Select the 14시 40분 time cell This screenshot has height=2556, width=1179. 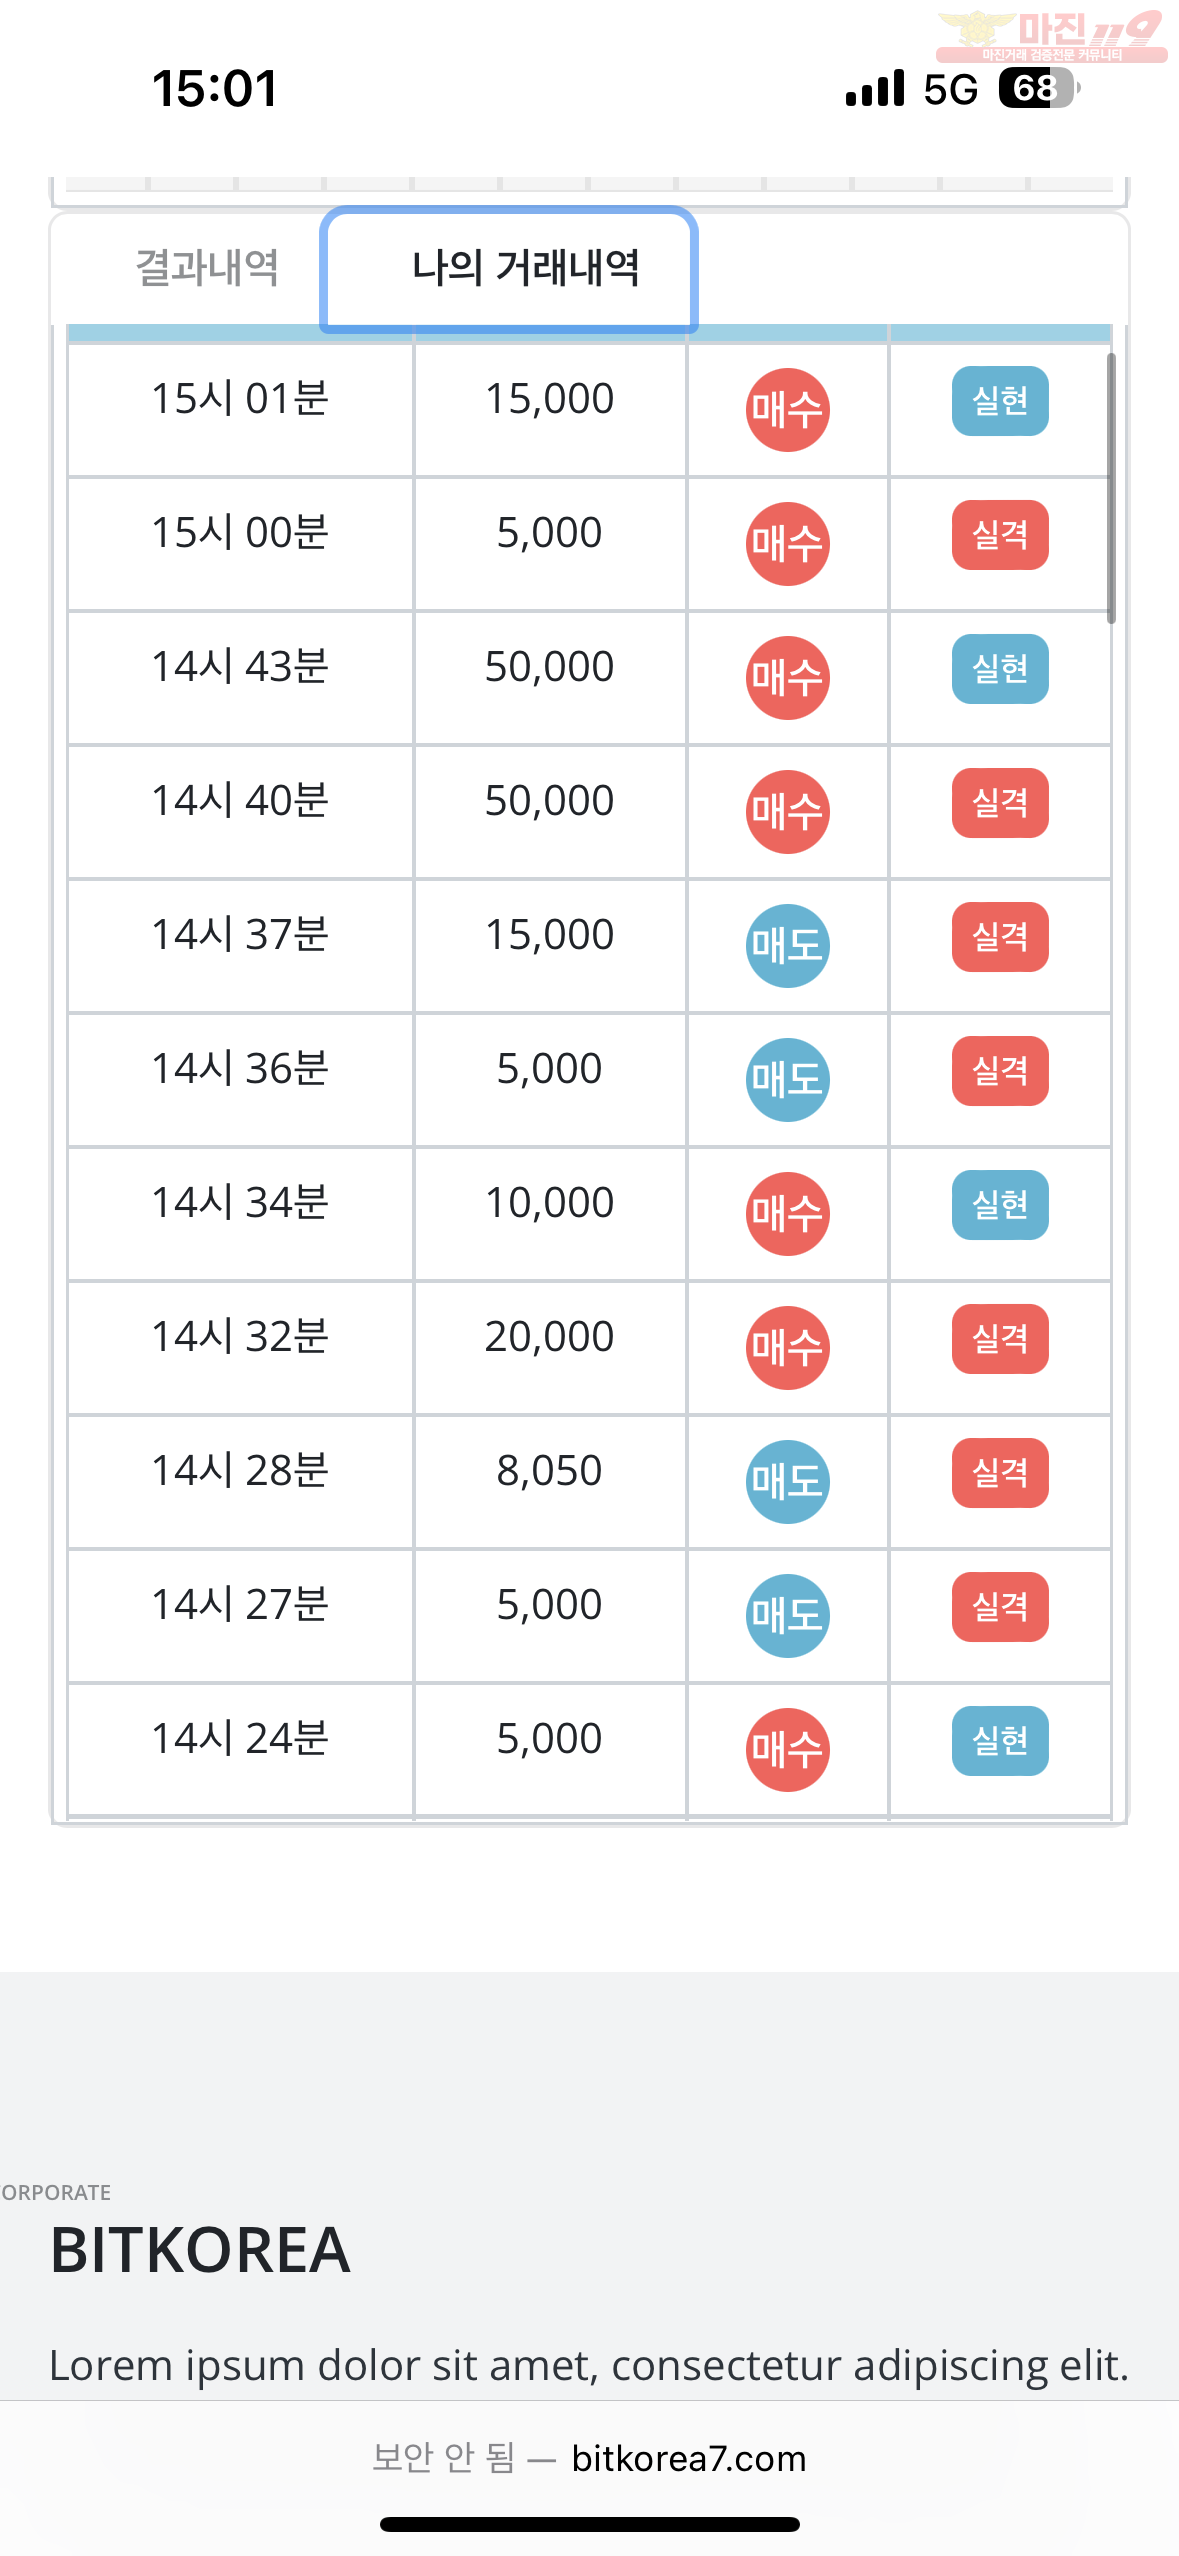(240, 812)
